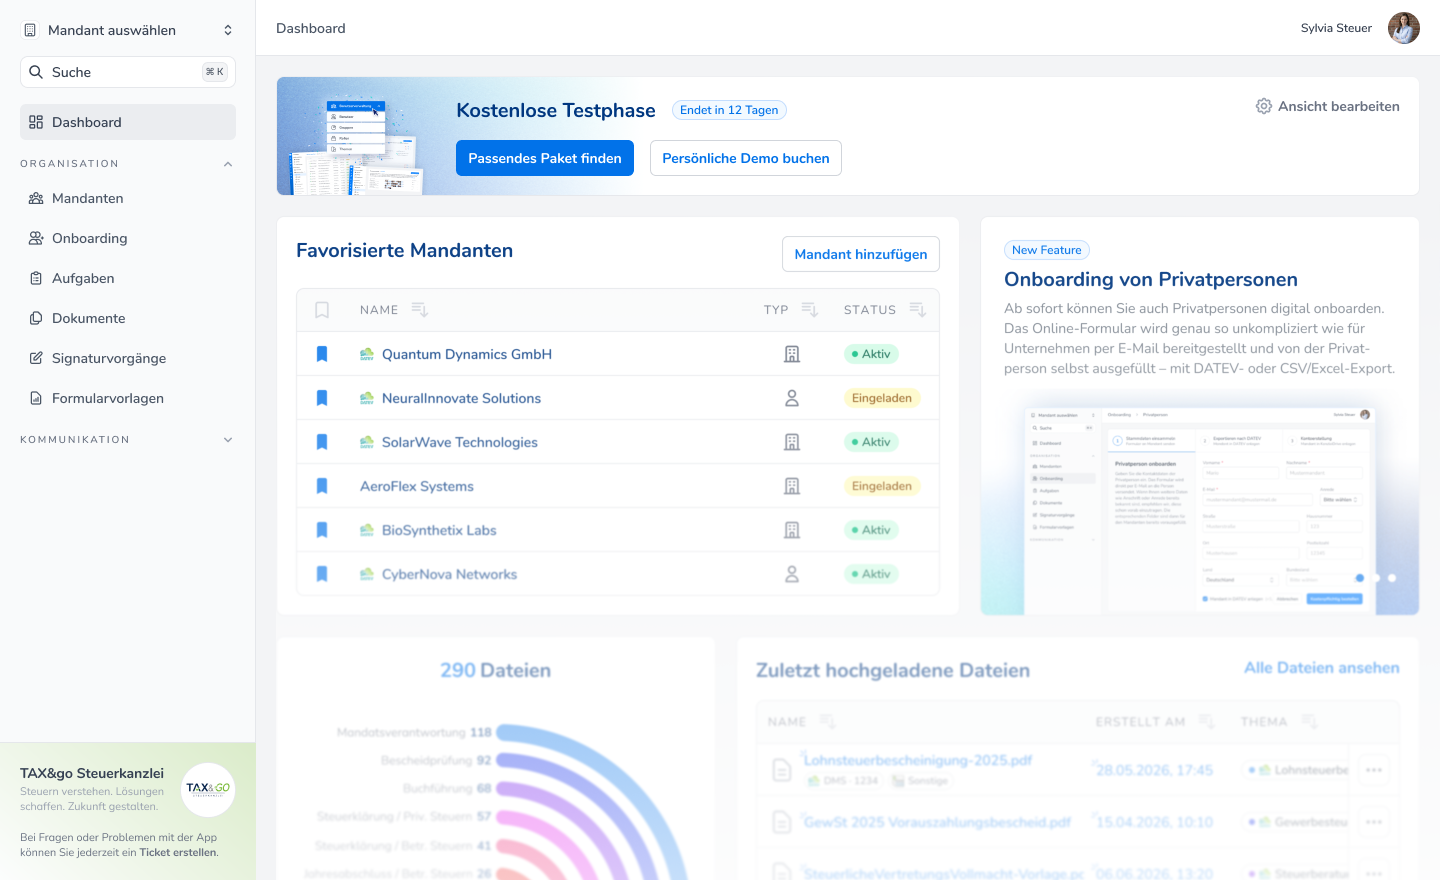1440x880 pixels.
Task: Open Sylvia Steuer's profile avatar
Action: (x=1404, y=28)
